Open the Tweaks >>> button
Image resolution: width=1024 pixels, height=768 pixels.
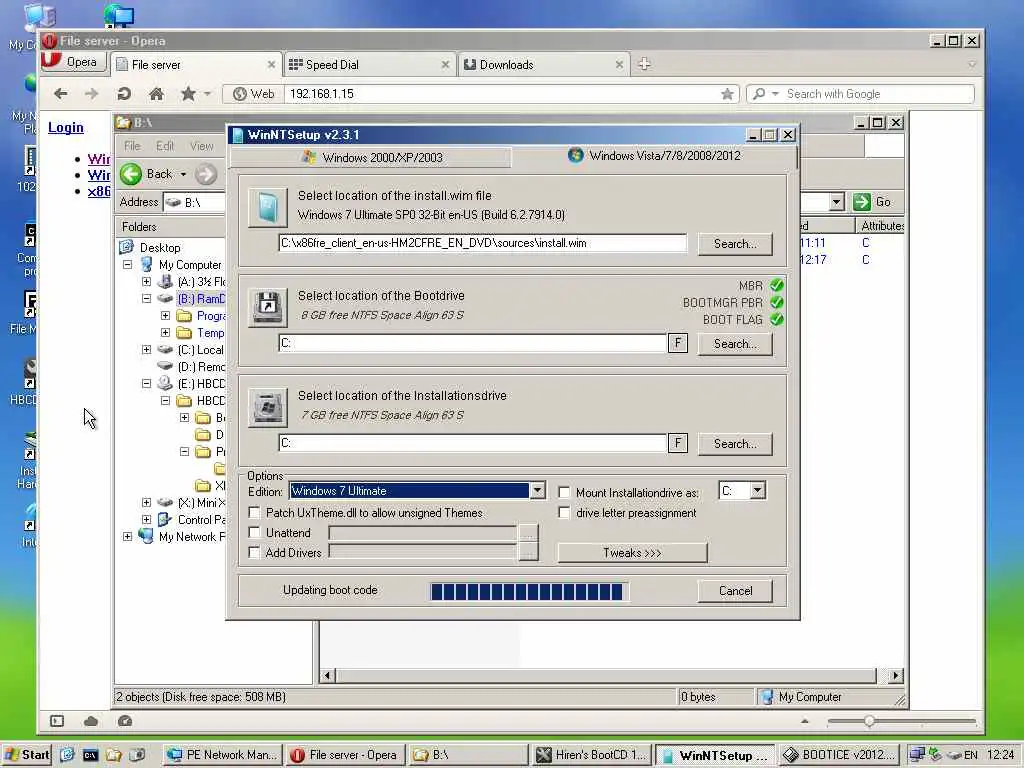tap(632, 552)
